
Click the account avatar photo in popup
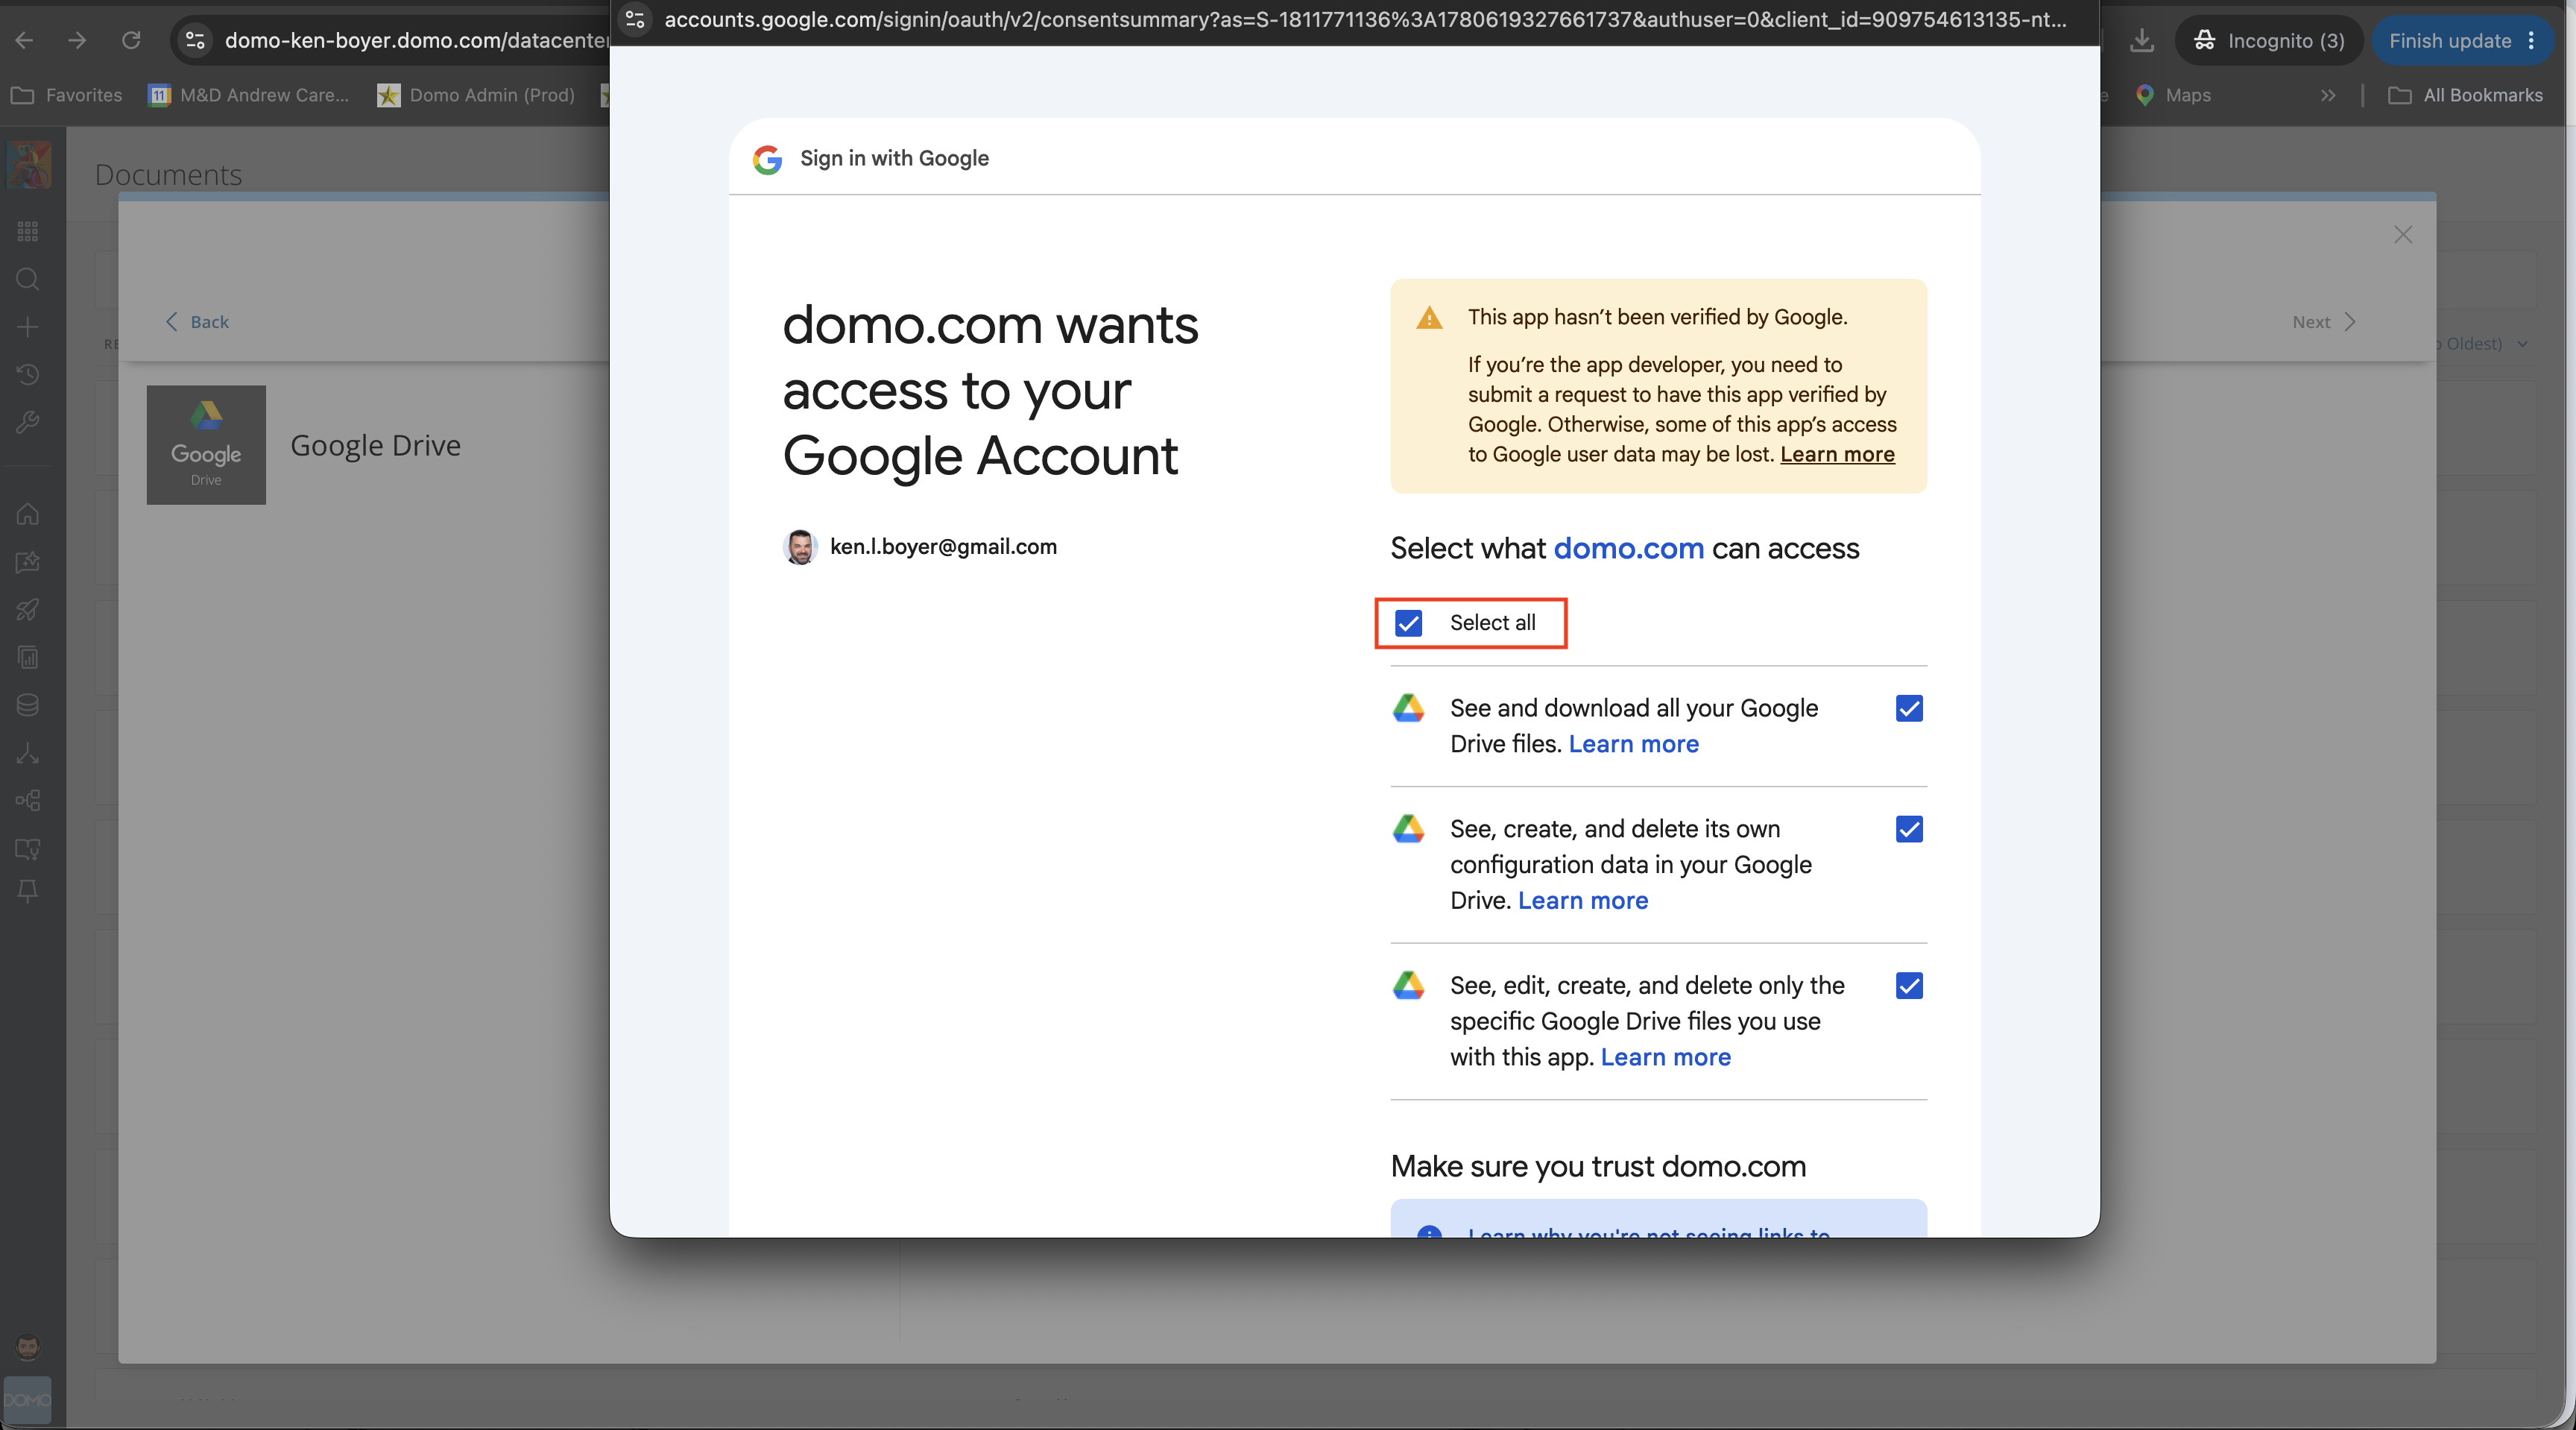tap(800, 547)
